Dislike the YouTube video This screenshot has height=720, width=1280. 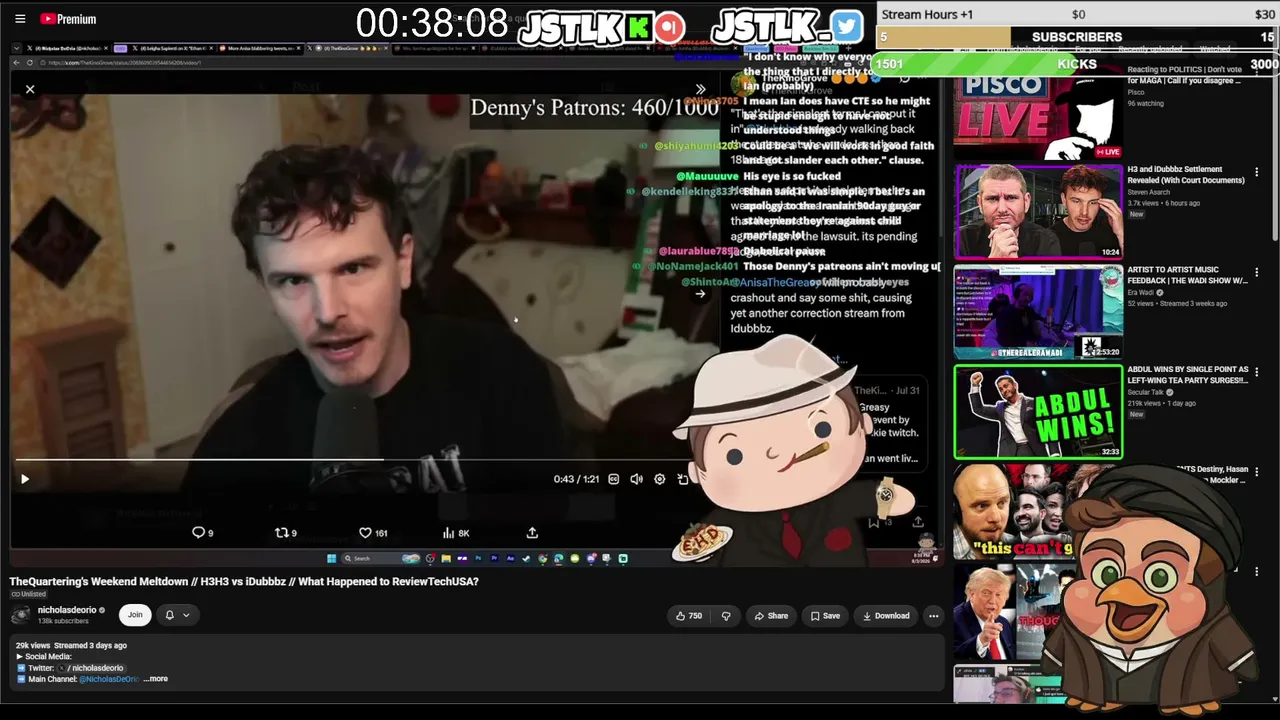coord(726,616)
